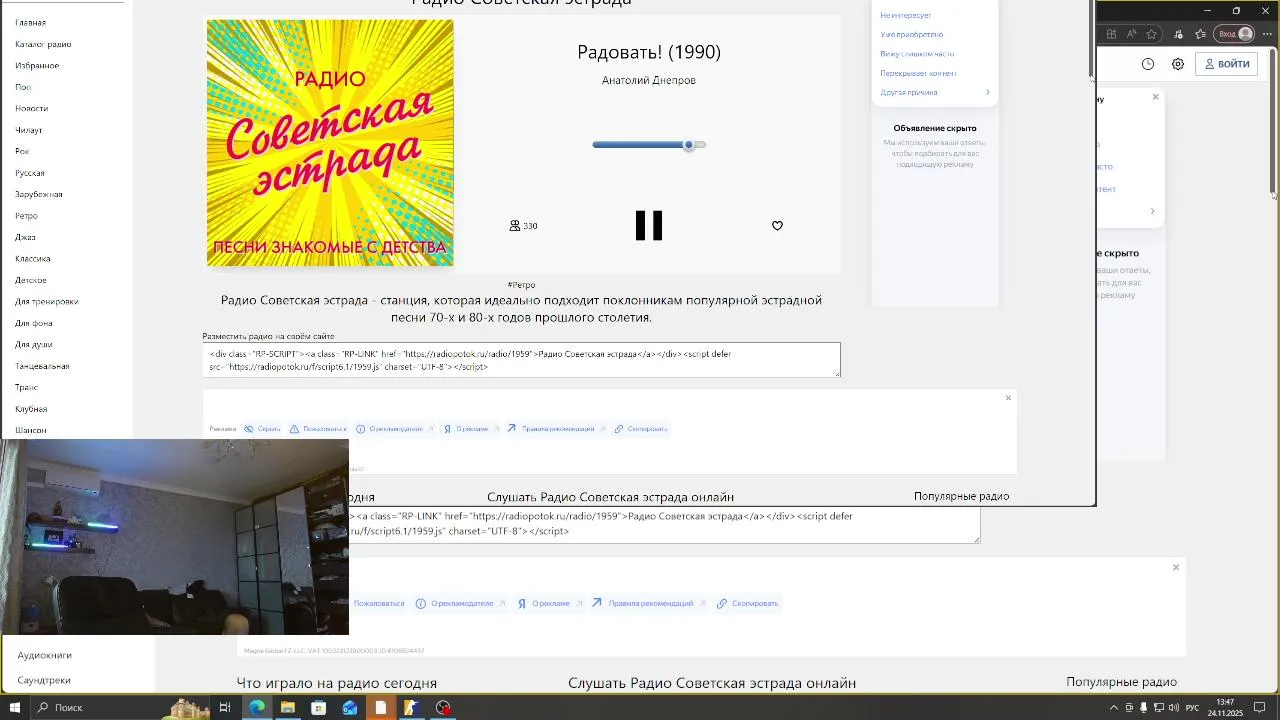
Task: Select the Транс genre in sidebar
Action: pos(26,387)
